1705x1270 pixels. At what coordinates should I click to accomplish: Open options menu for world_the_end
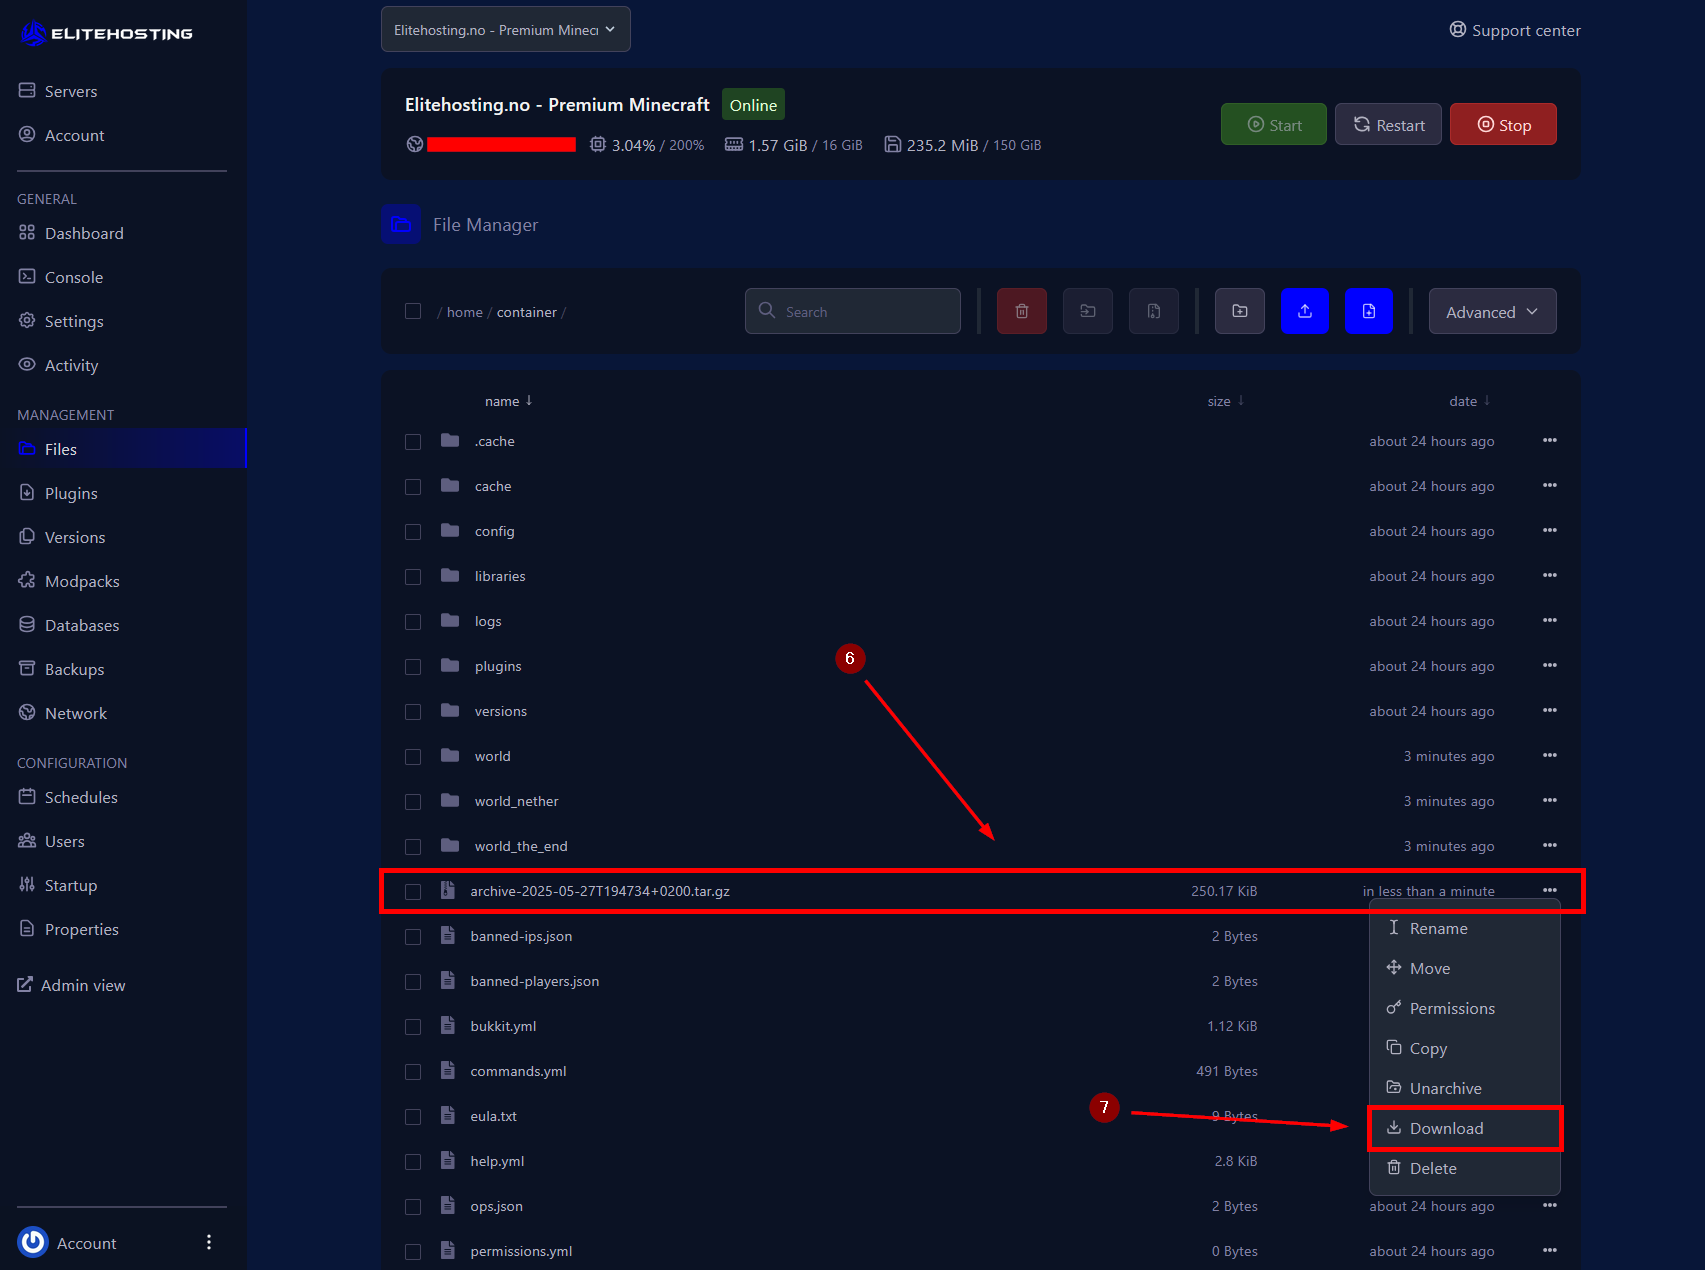(x=1550, y=845)
